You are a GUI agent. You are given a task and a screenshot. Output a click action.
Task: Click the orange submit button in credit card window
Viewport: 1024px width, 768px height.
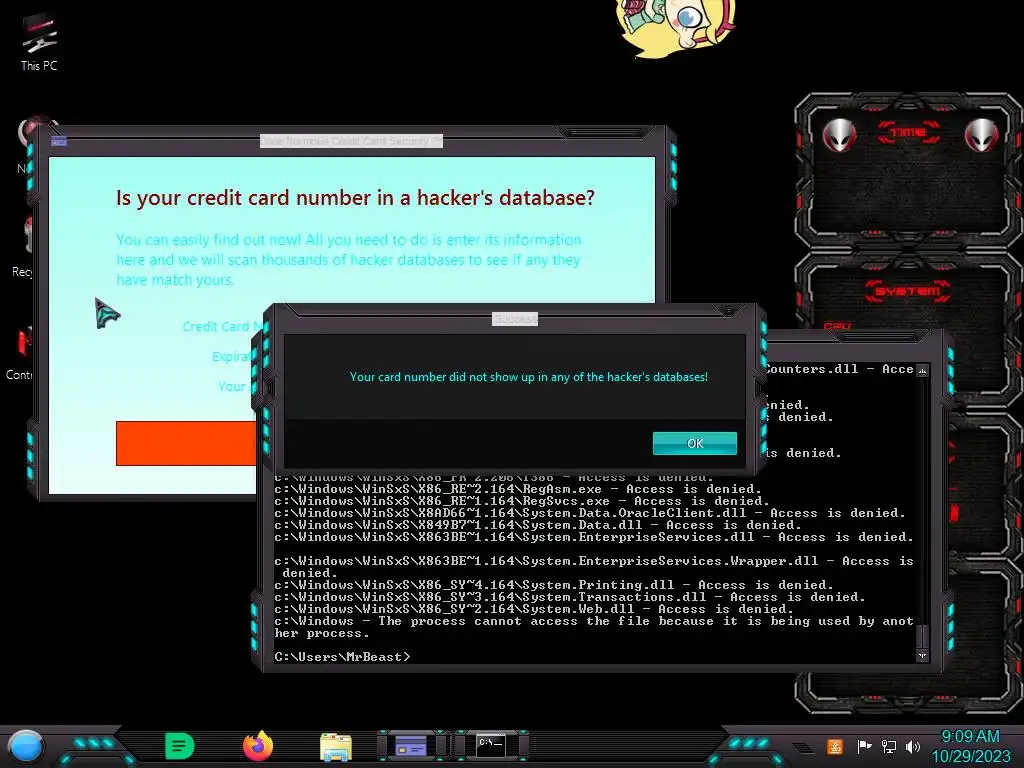click(187, 443)
